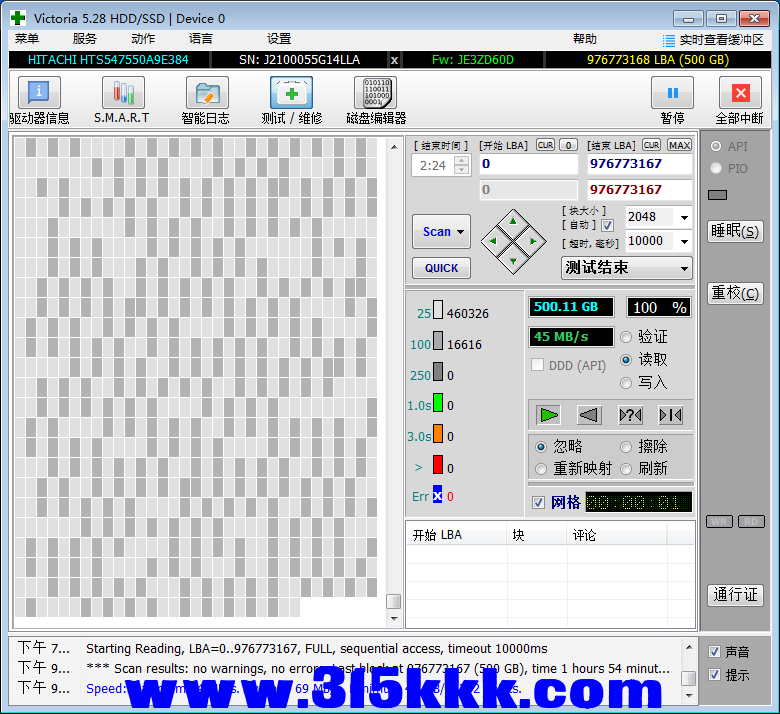Toggle the 声音 sound checkbox

tap(714, 651)
